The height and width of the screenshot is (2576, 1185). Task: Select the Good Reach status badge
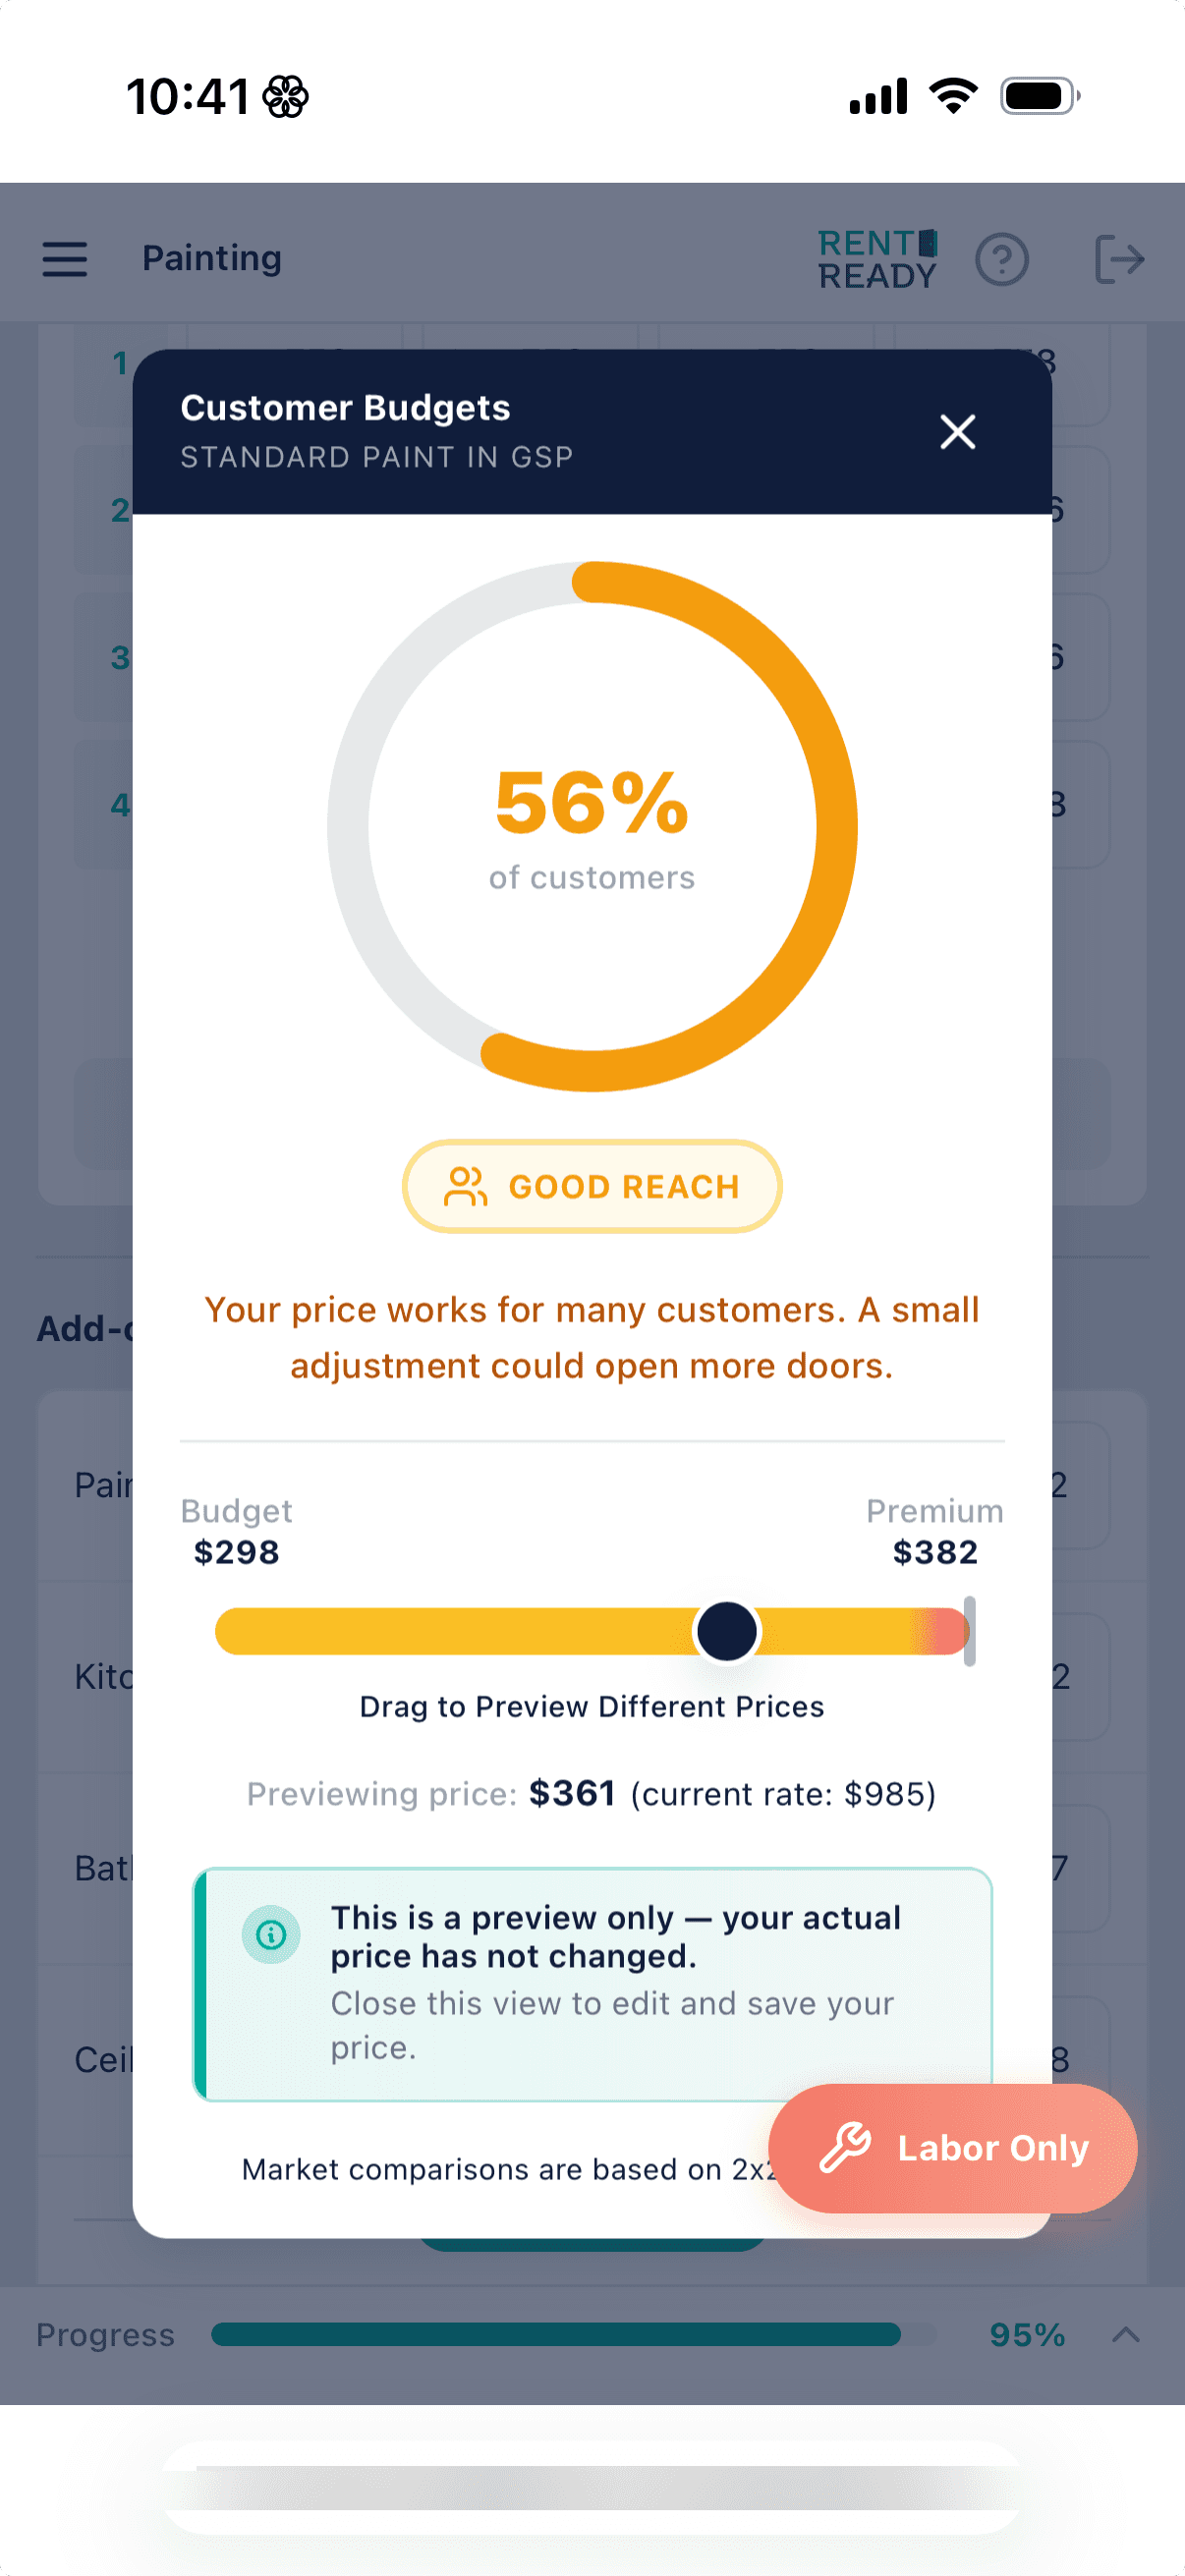(592, 1186)
